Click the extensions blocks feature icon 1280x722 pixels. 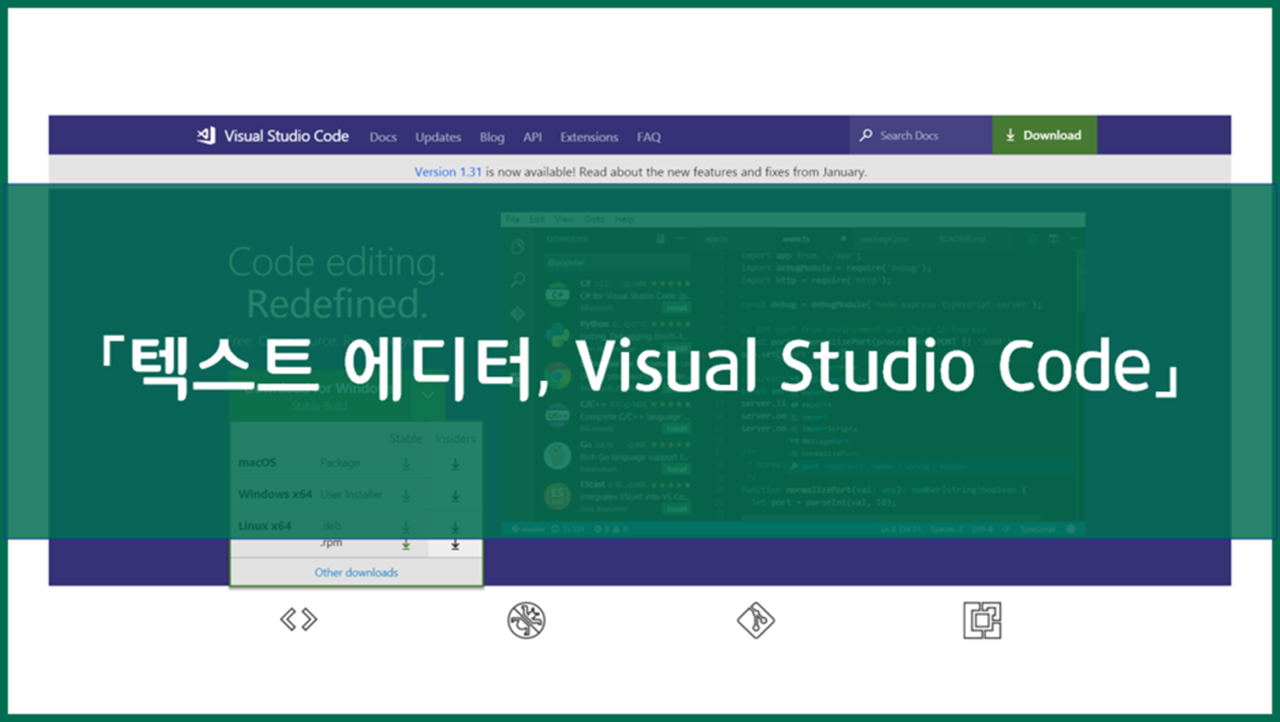pyautogui.click(x=982, y=620)
